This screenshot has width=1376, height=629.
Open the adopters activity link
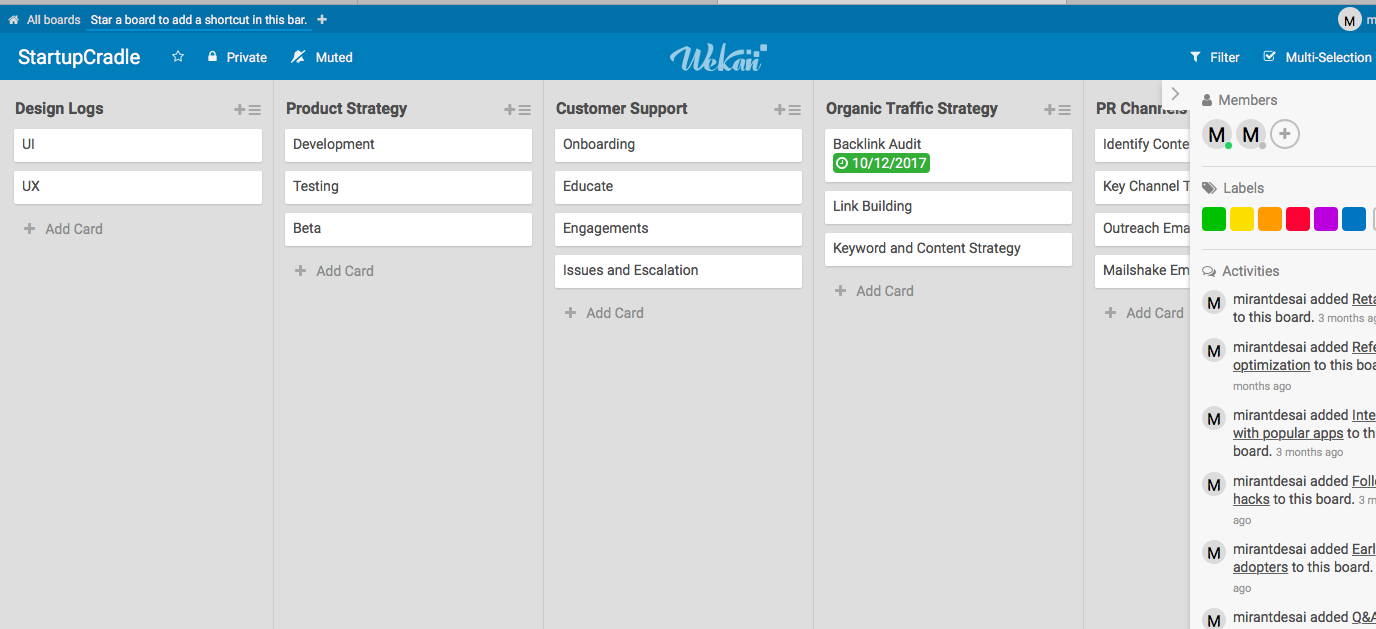(1260, 568)
